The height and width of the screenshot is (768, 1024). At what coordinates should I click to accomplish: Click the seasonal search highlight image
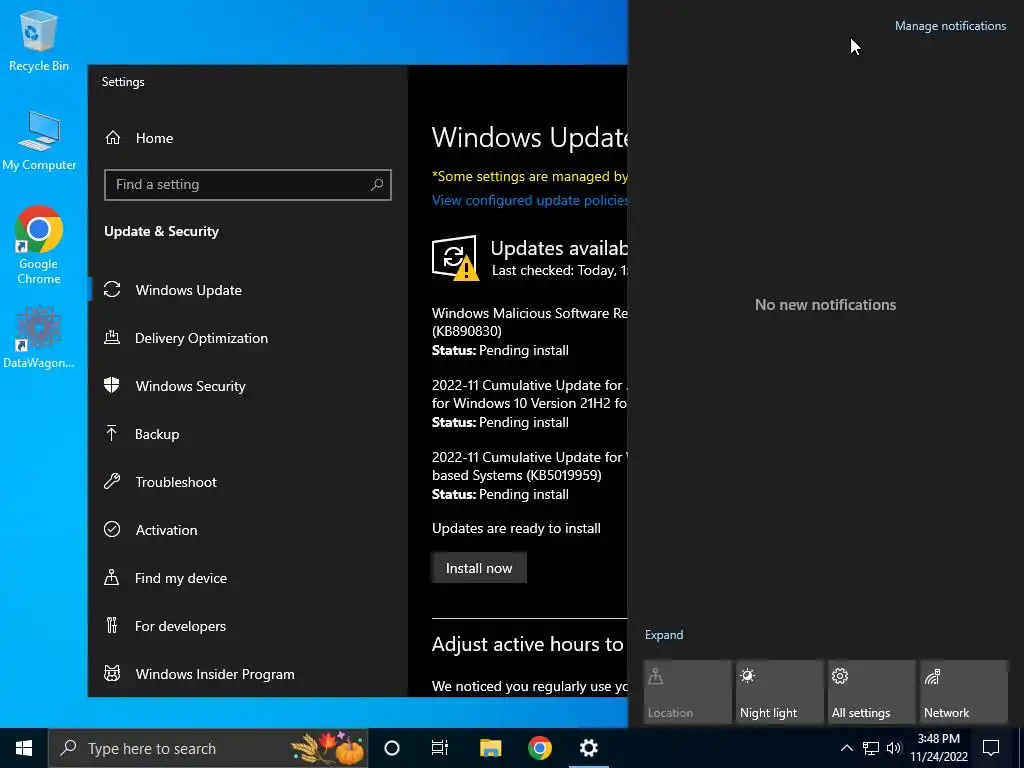click(327, 748)
